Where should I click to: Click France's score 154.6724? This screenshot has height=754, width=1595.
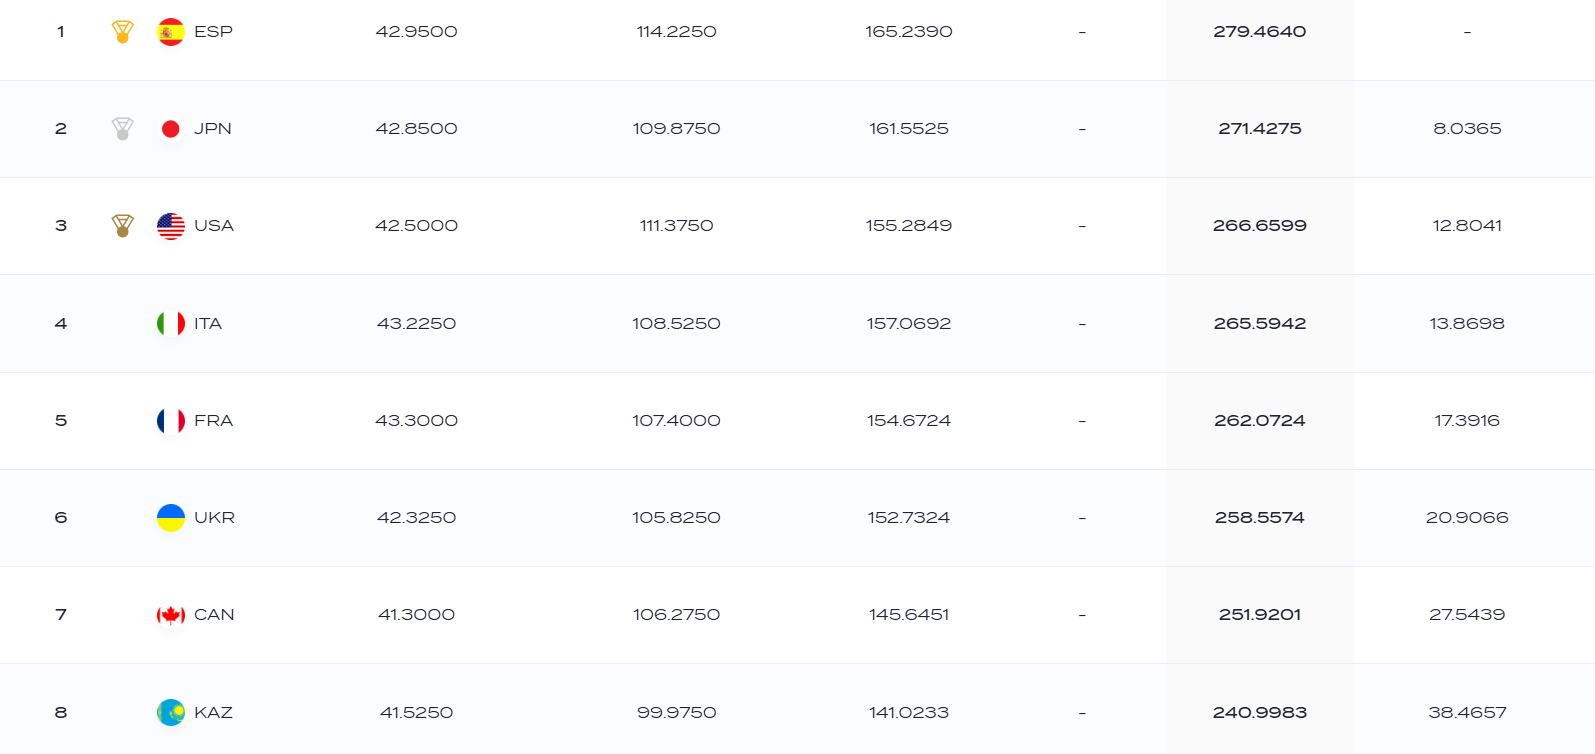click(x=909, y=421)
